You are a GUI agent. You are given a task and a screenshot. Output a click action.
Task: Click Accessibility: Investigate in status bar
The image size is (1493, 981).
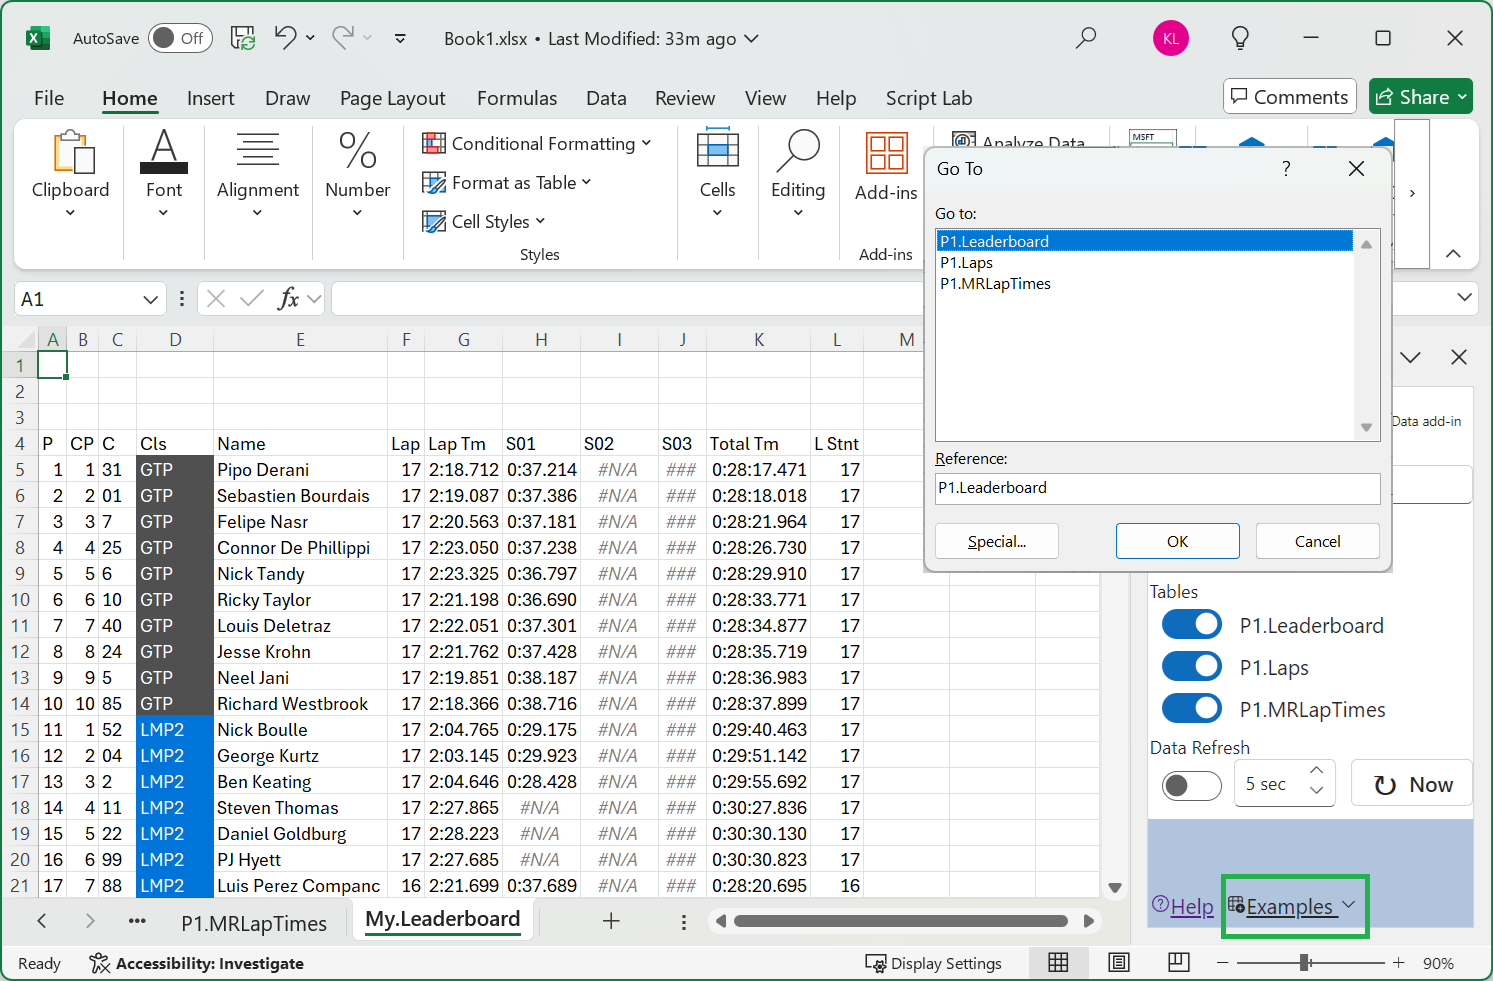(x=196, y=963)
